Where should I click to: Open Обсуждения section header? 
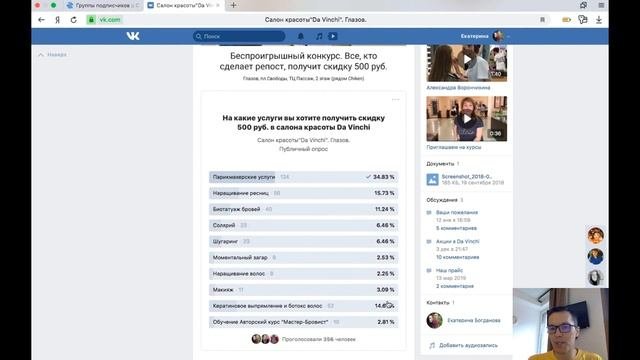pyautogui.click(x=442, y=200)
